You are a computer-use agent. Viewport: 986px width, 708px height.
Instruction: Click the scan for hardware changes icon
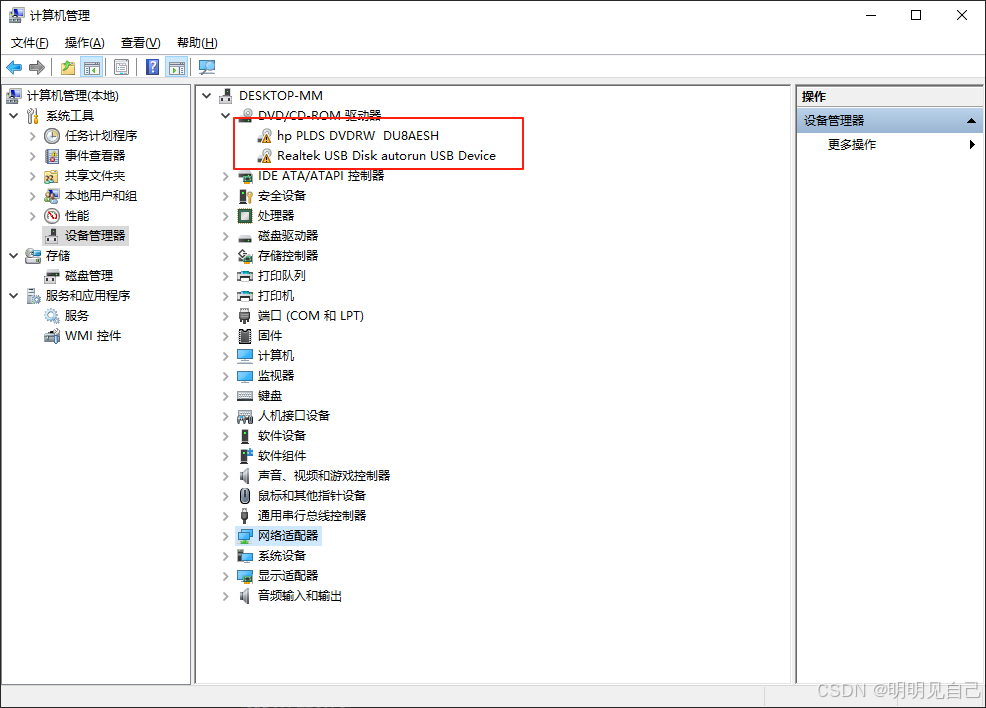pos(207,67)
